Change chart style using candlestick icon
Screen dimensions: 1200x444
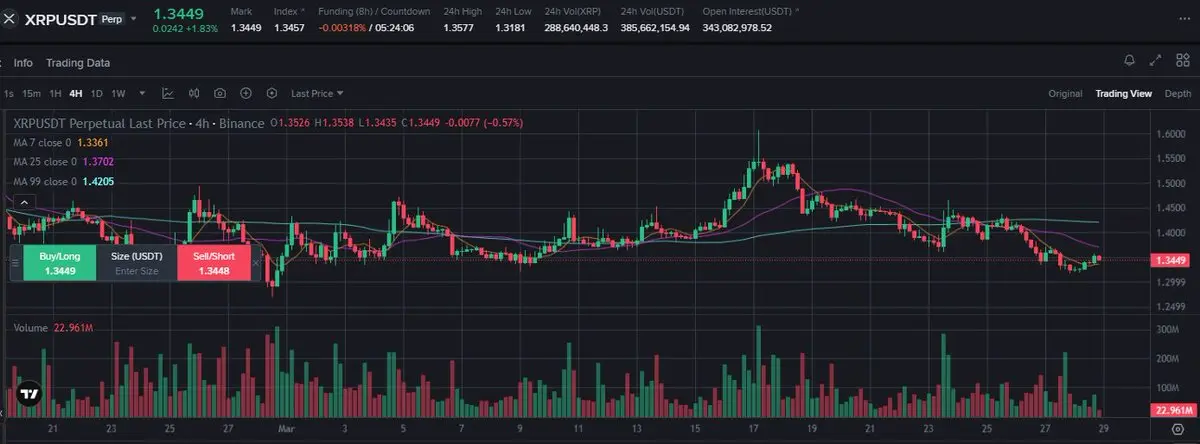click(194, 94)
